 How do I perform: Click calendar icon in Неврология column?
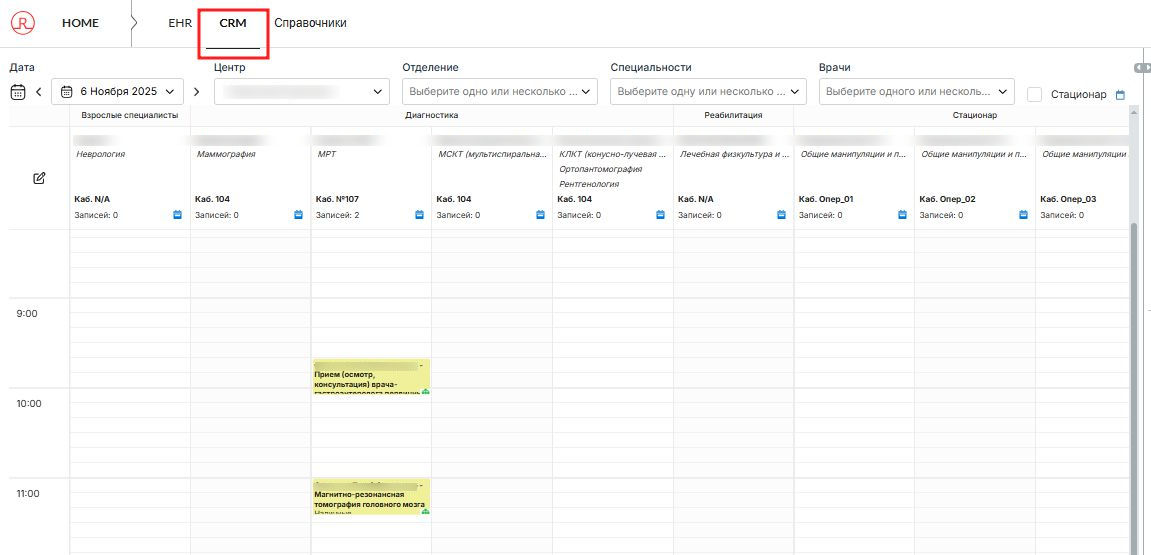tap(177, 215)
